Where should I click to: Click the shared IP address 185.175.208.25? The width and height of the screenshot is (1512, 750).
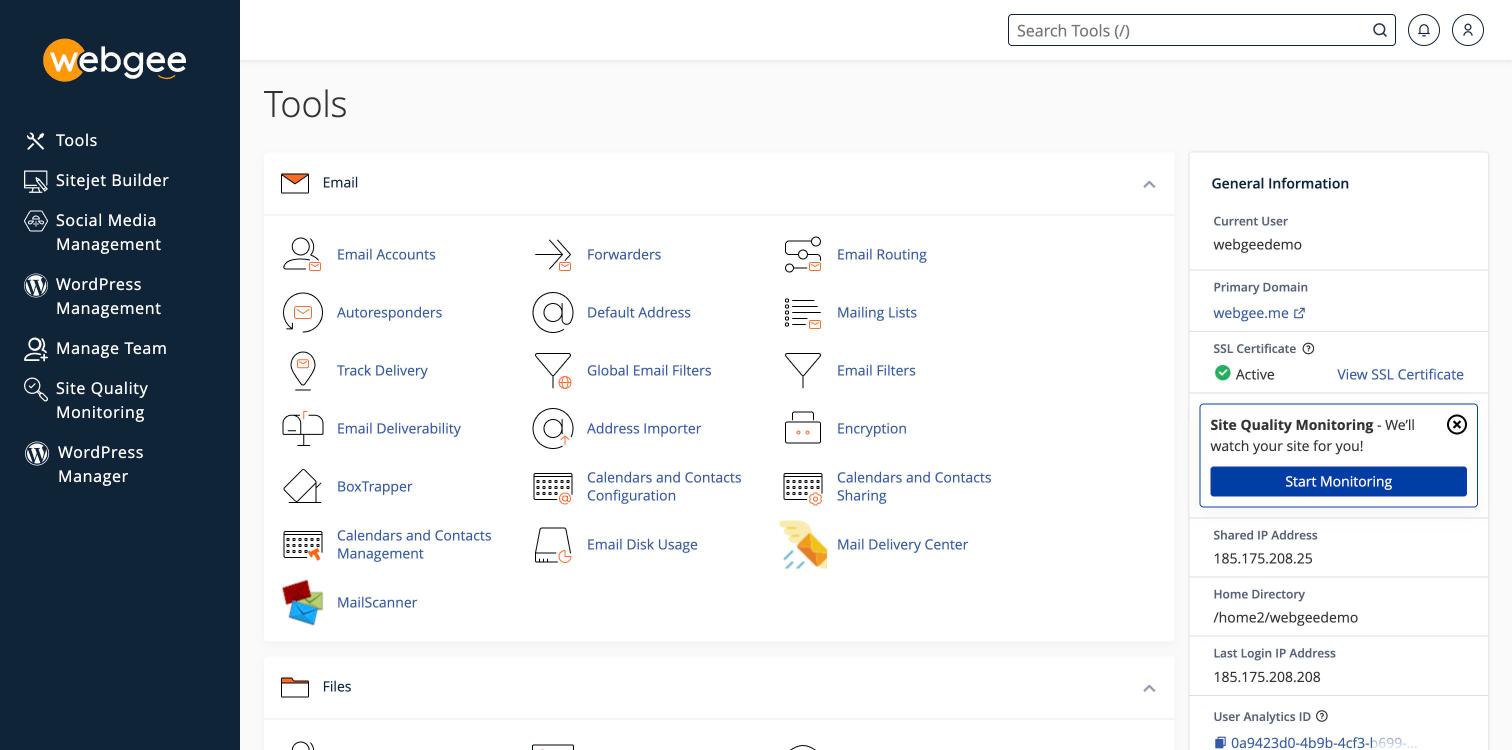(x=1262, y=558)
